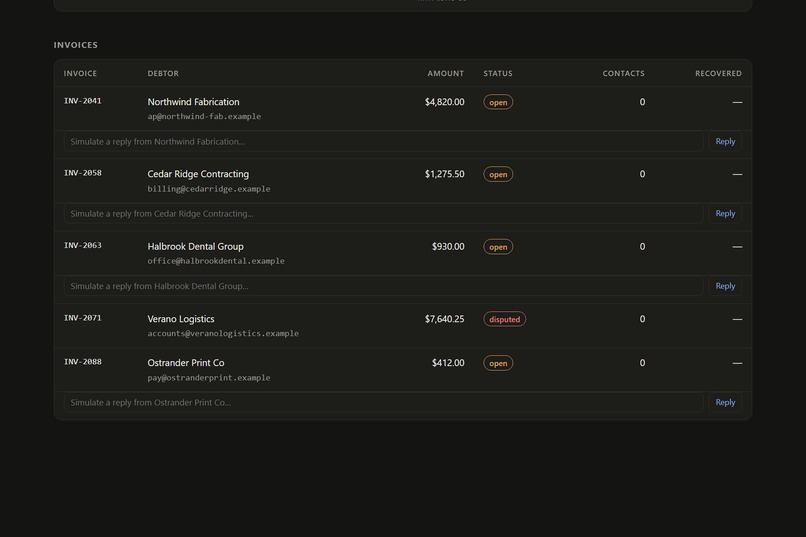Screen dimensions: 806x537
Task: Click email accounts@veranologistics.example
Action: pyautogui.click(x=223, y=334)
